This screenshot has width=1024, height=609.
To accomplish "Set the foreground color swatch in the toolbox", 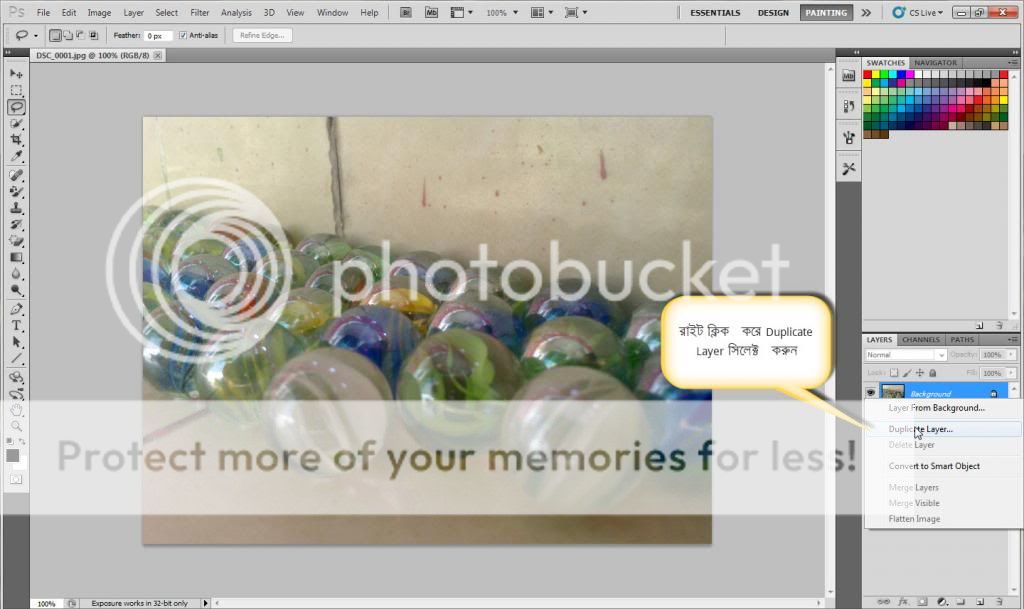I will click(13, 455).
